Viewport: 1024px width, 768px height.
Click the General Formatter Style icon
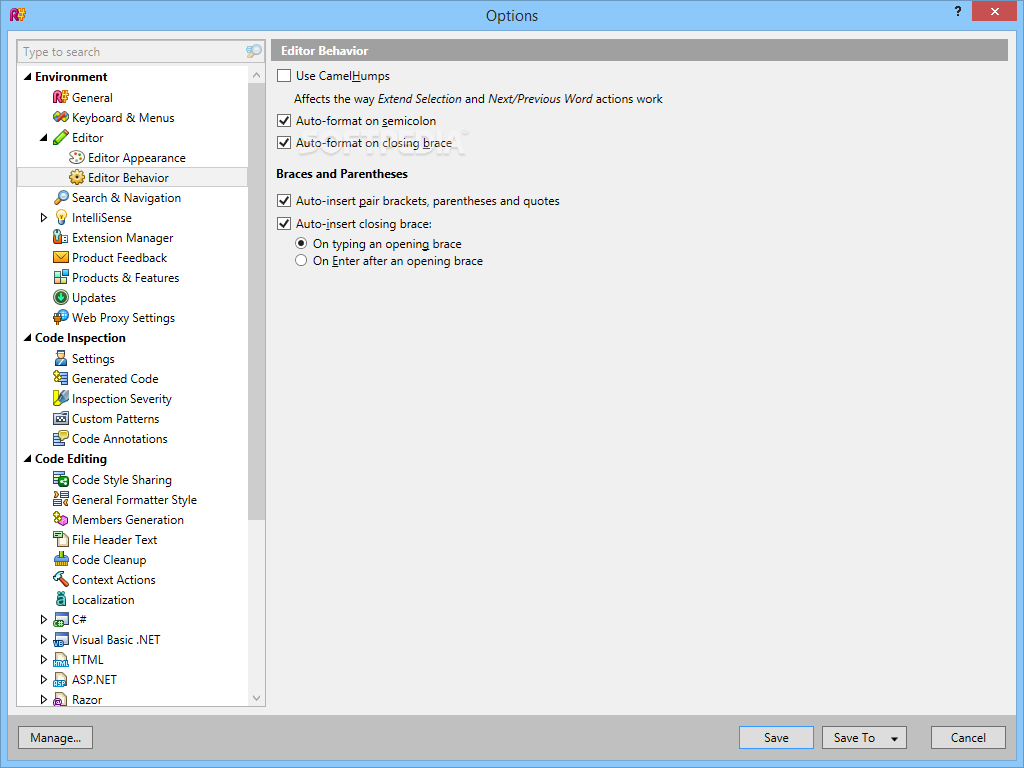pyautogui.click(x=60, y=500)
